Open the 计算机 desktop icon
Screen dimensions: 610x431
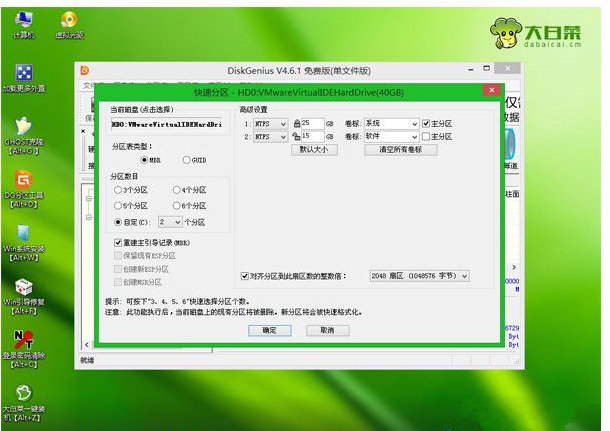(24, 25)
